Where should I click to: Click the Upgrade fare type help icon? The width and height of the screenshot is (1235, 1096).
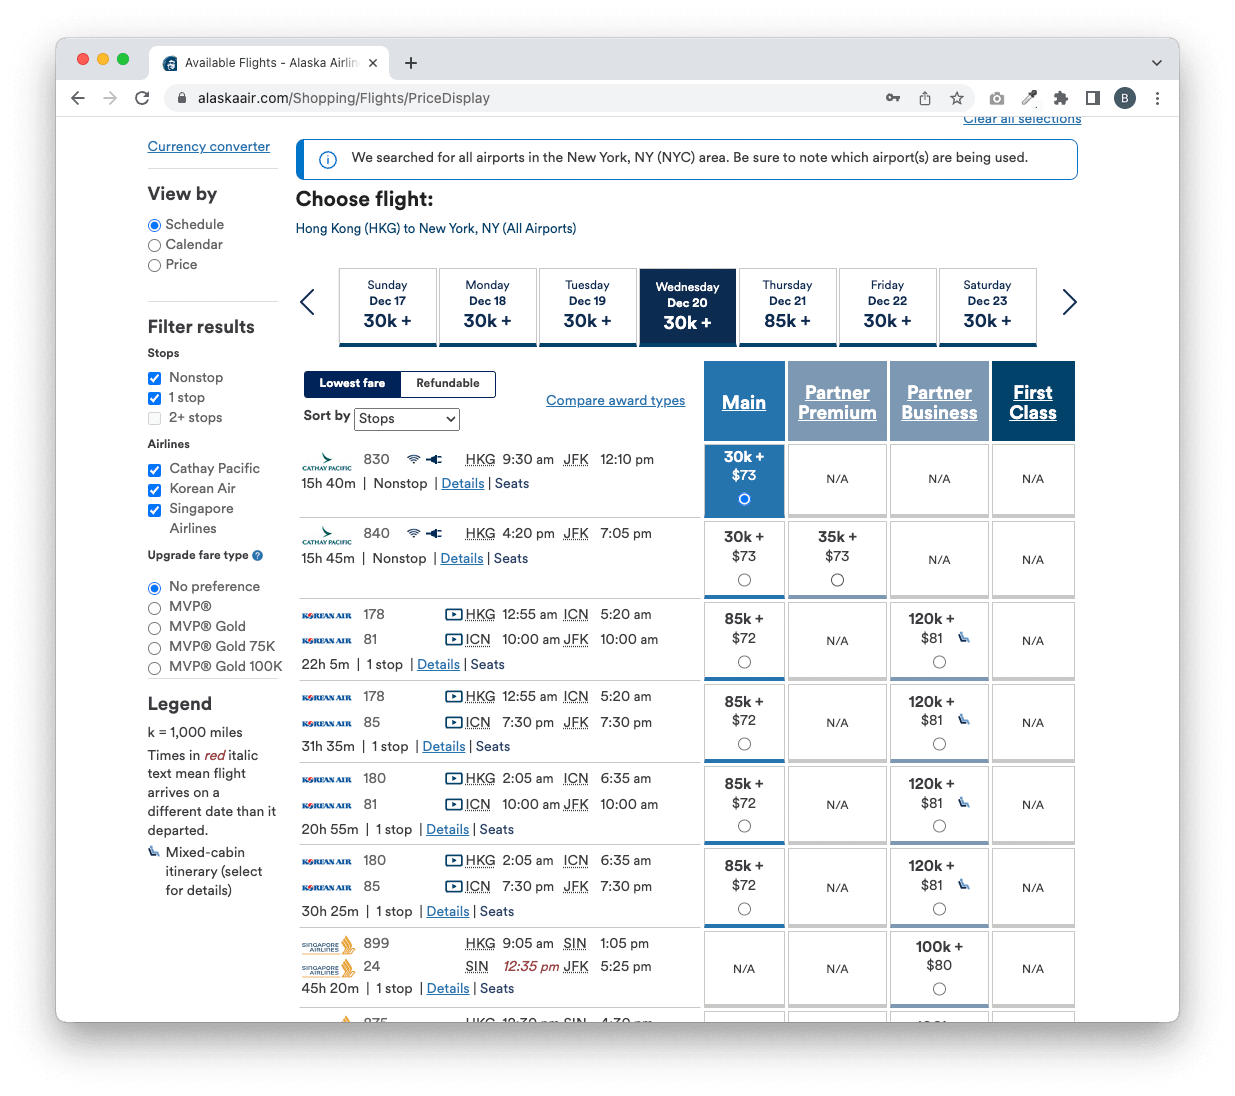pos(258,556)
